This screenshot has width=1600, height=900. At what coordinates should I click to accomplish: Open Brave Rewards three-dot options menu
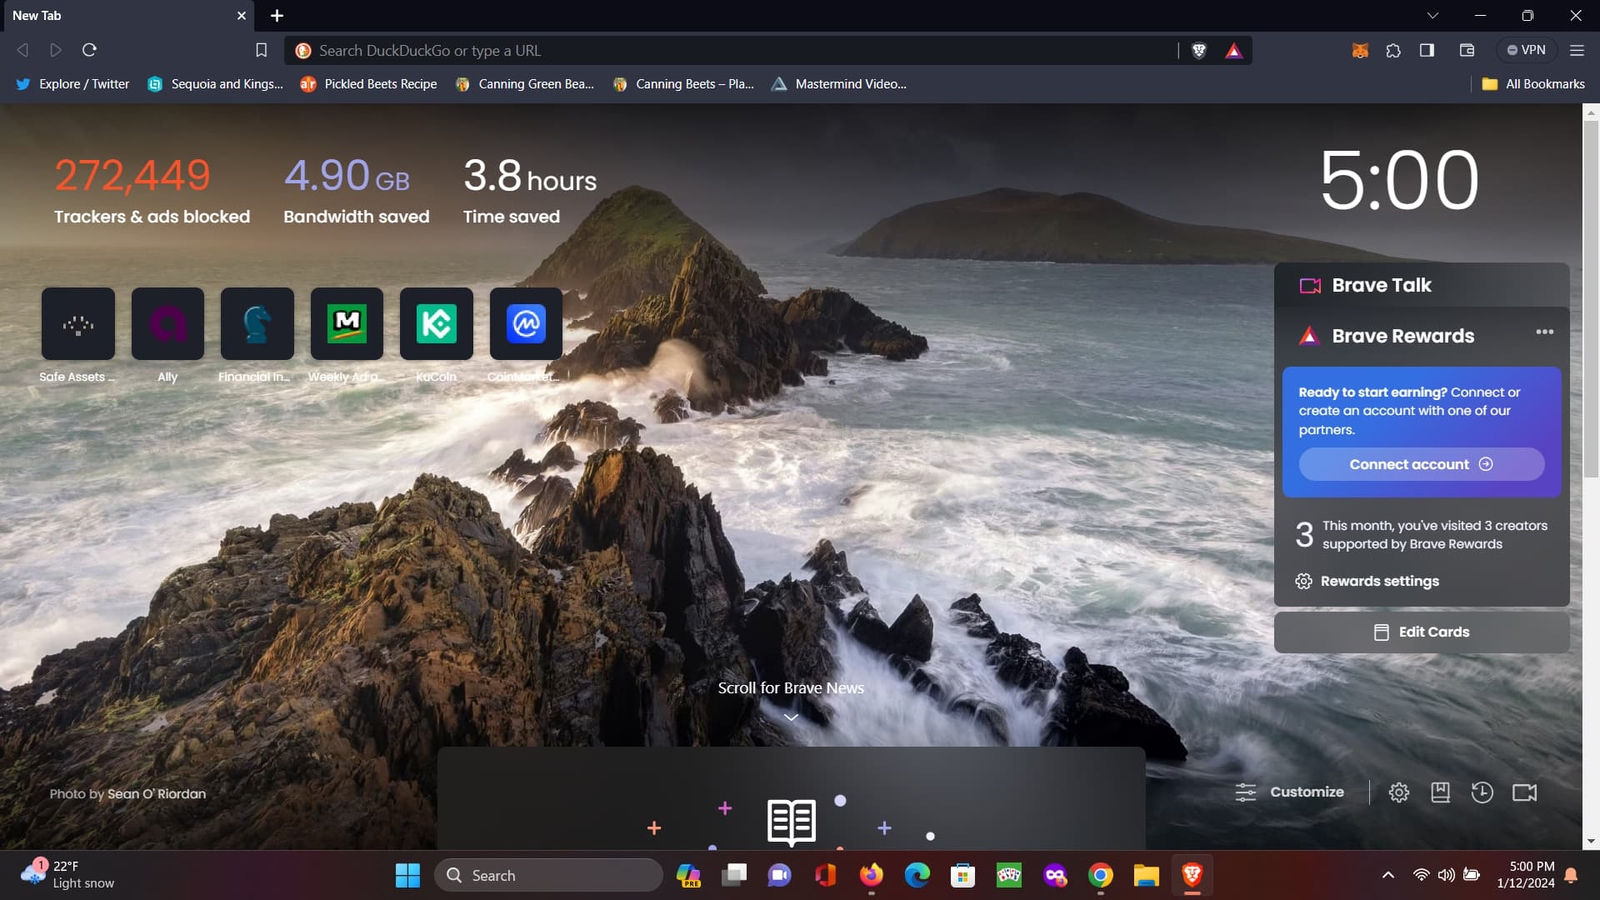[1544, 332]
